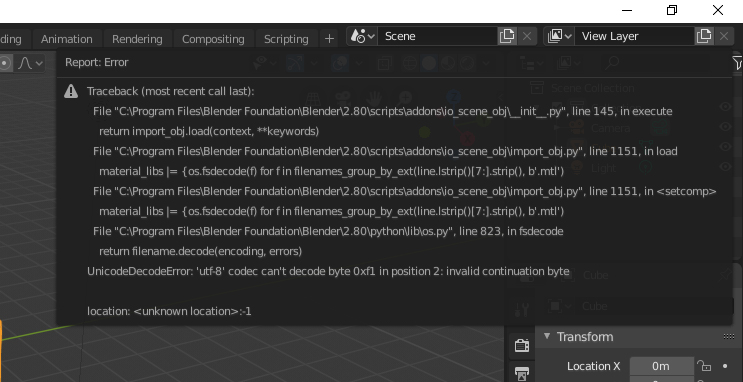Open the outliner filter funnel icon

tap(737, 63)
